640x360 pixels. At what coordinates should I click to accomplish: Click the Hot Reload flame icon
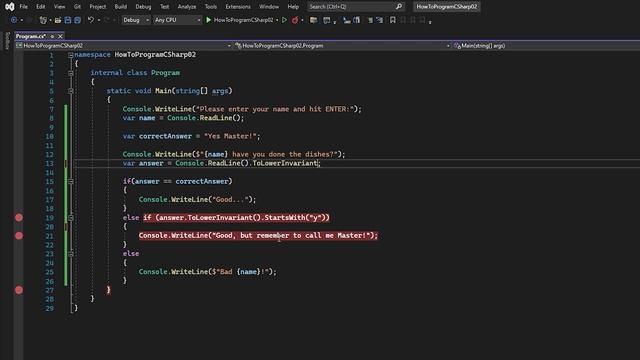point(295,20)
